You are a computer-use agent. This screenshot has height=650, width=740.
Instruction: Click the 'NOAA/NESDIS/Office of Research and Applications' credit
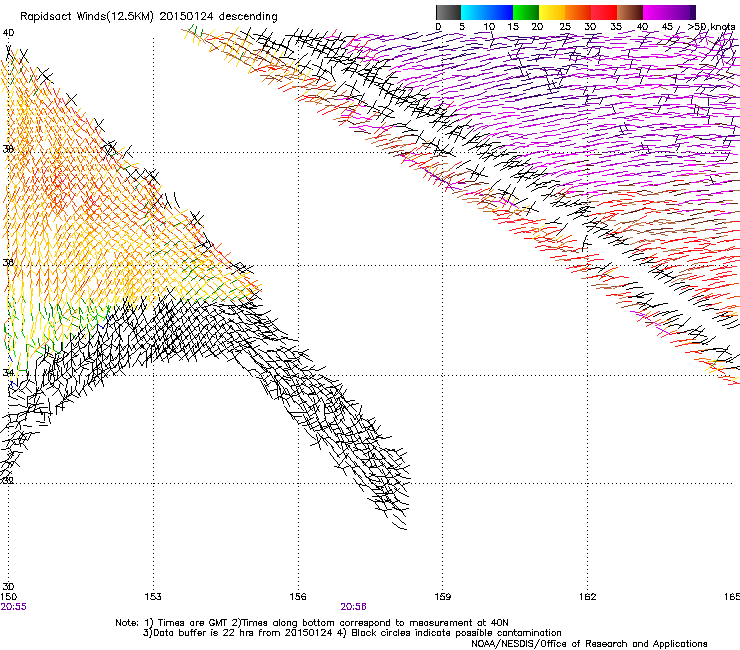coord(589,644)
